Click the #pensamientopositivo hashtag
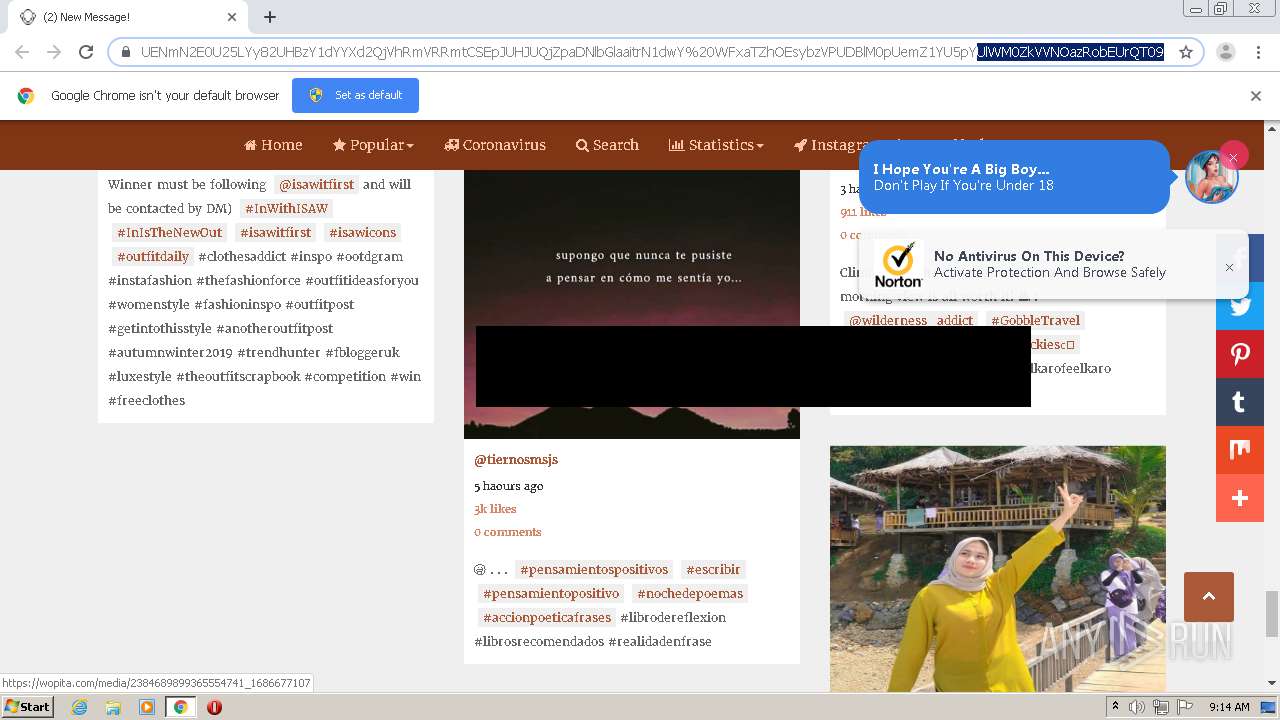The height and width of the screenshot is (720, 1280). coord(551,594)
